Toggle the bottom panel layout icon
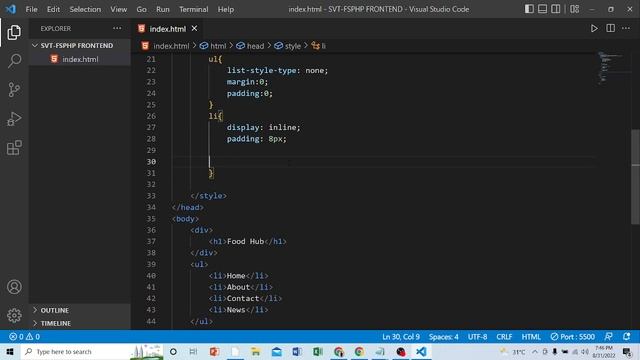640x360 pixels. pyautogui.click(x=542, y=9)
